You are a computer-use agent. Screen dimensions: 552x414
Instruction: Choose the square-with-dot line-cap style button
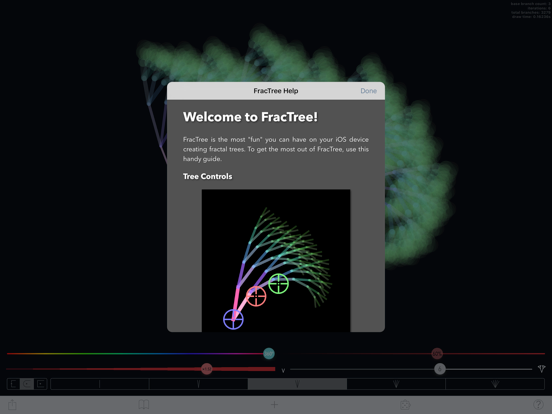tap(41, 384)
